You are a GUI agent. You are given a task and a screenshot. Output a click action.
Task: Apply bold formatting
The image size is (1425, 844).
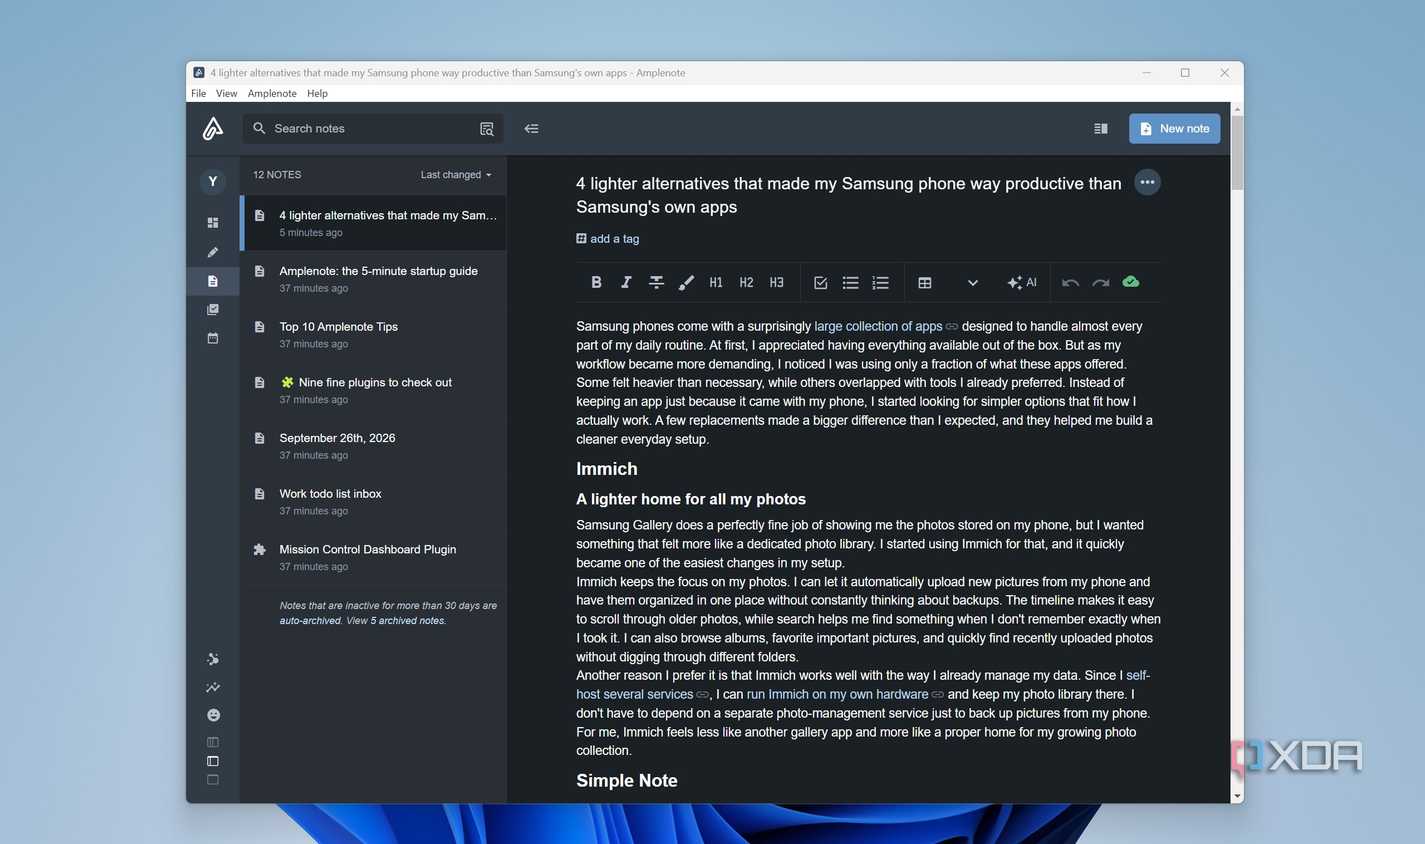pyautogui.click(x=596, y=282)
